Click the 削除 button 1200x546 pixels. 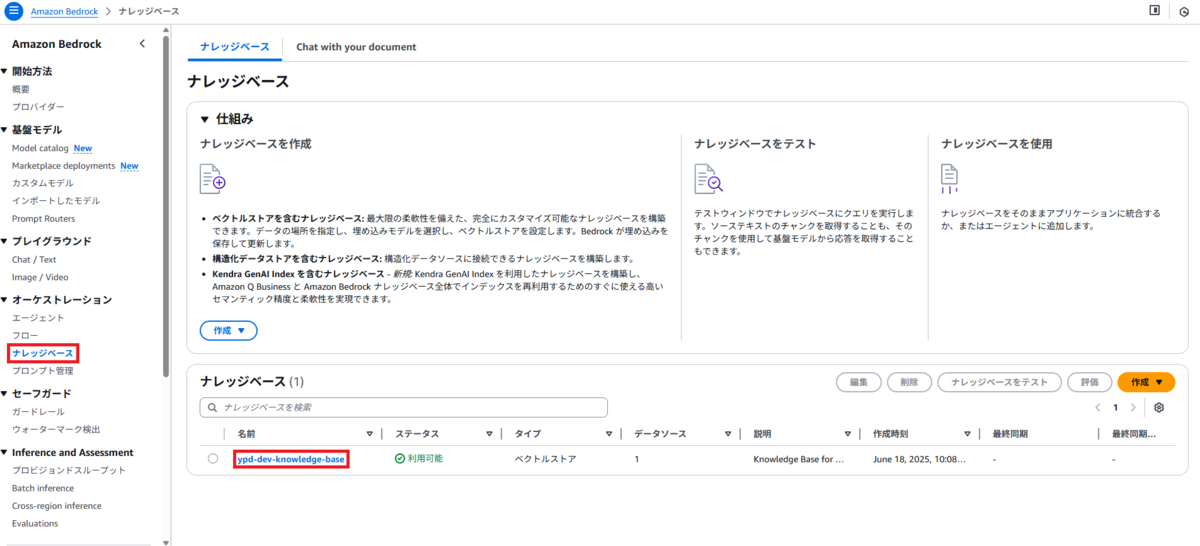point(909,382)
